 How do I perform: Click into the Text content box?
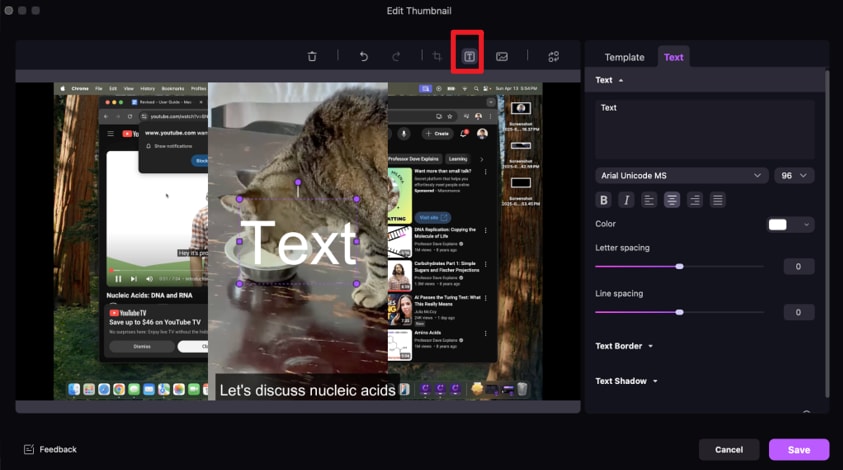coord(704,130)
